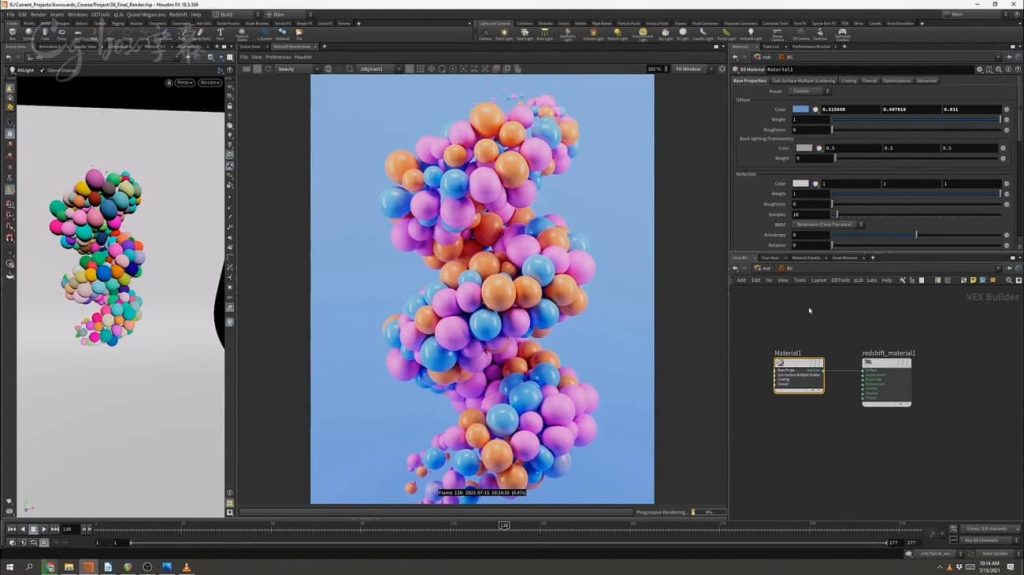This screenshot has width=1024, height=575.
Task: Select the Tube shelf tool
Action: [45, 33]
